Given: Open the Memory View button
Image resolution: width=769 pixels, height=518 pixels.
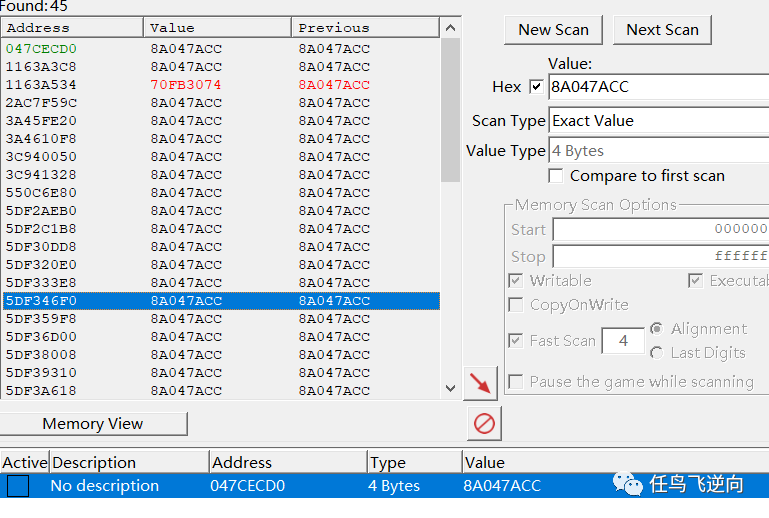Looking at the screenshot, I should pos(93,423).
